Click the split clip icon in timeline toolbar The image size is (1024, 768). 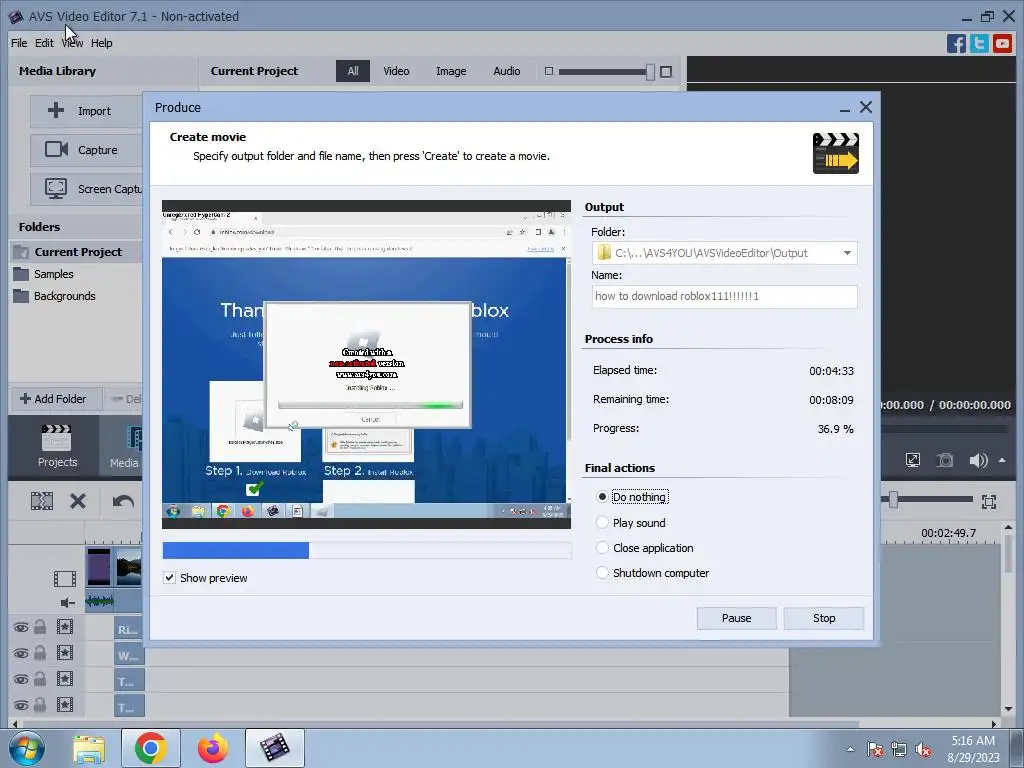point(42,501)
